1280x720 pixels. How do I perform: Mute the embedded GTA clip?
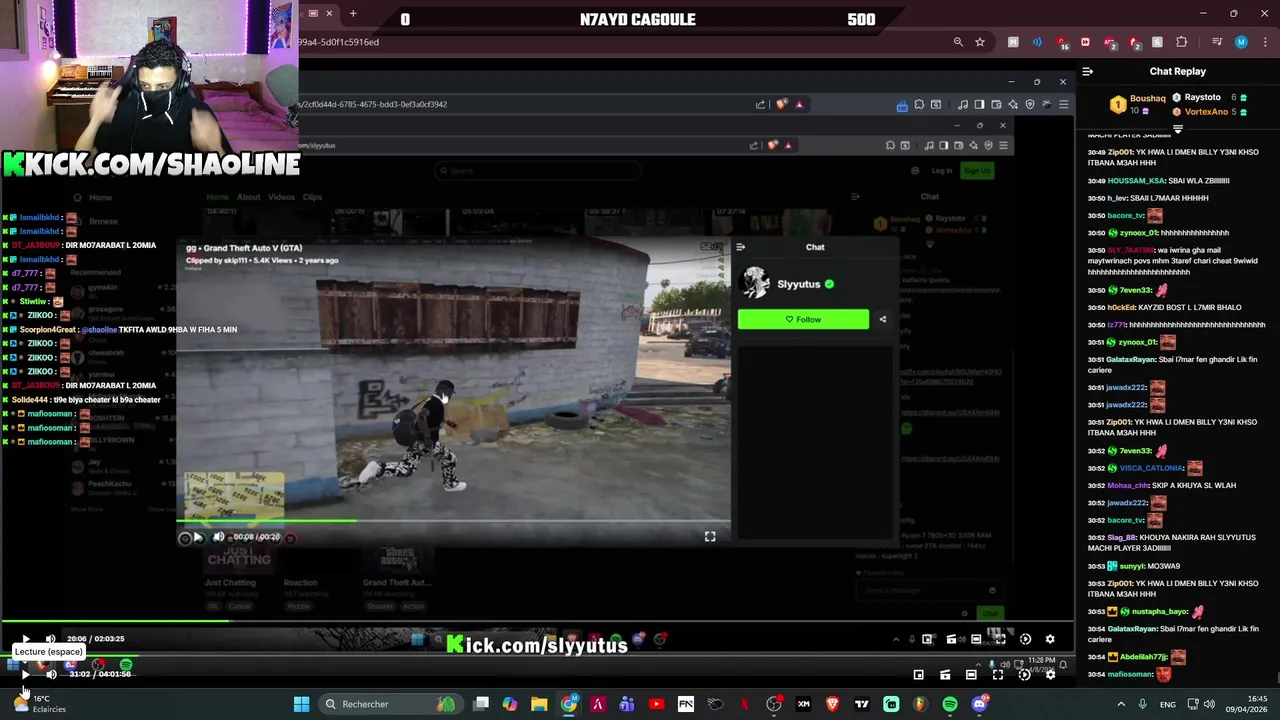click(x=219, y=537)
